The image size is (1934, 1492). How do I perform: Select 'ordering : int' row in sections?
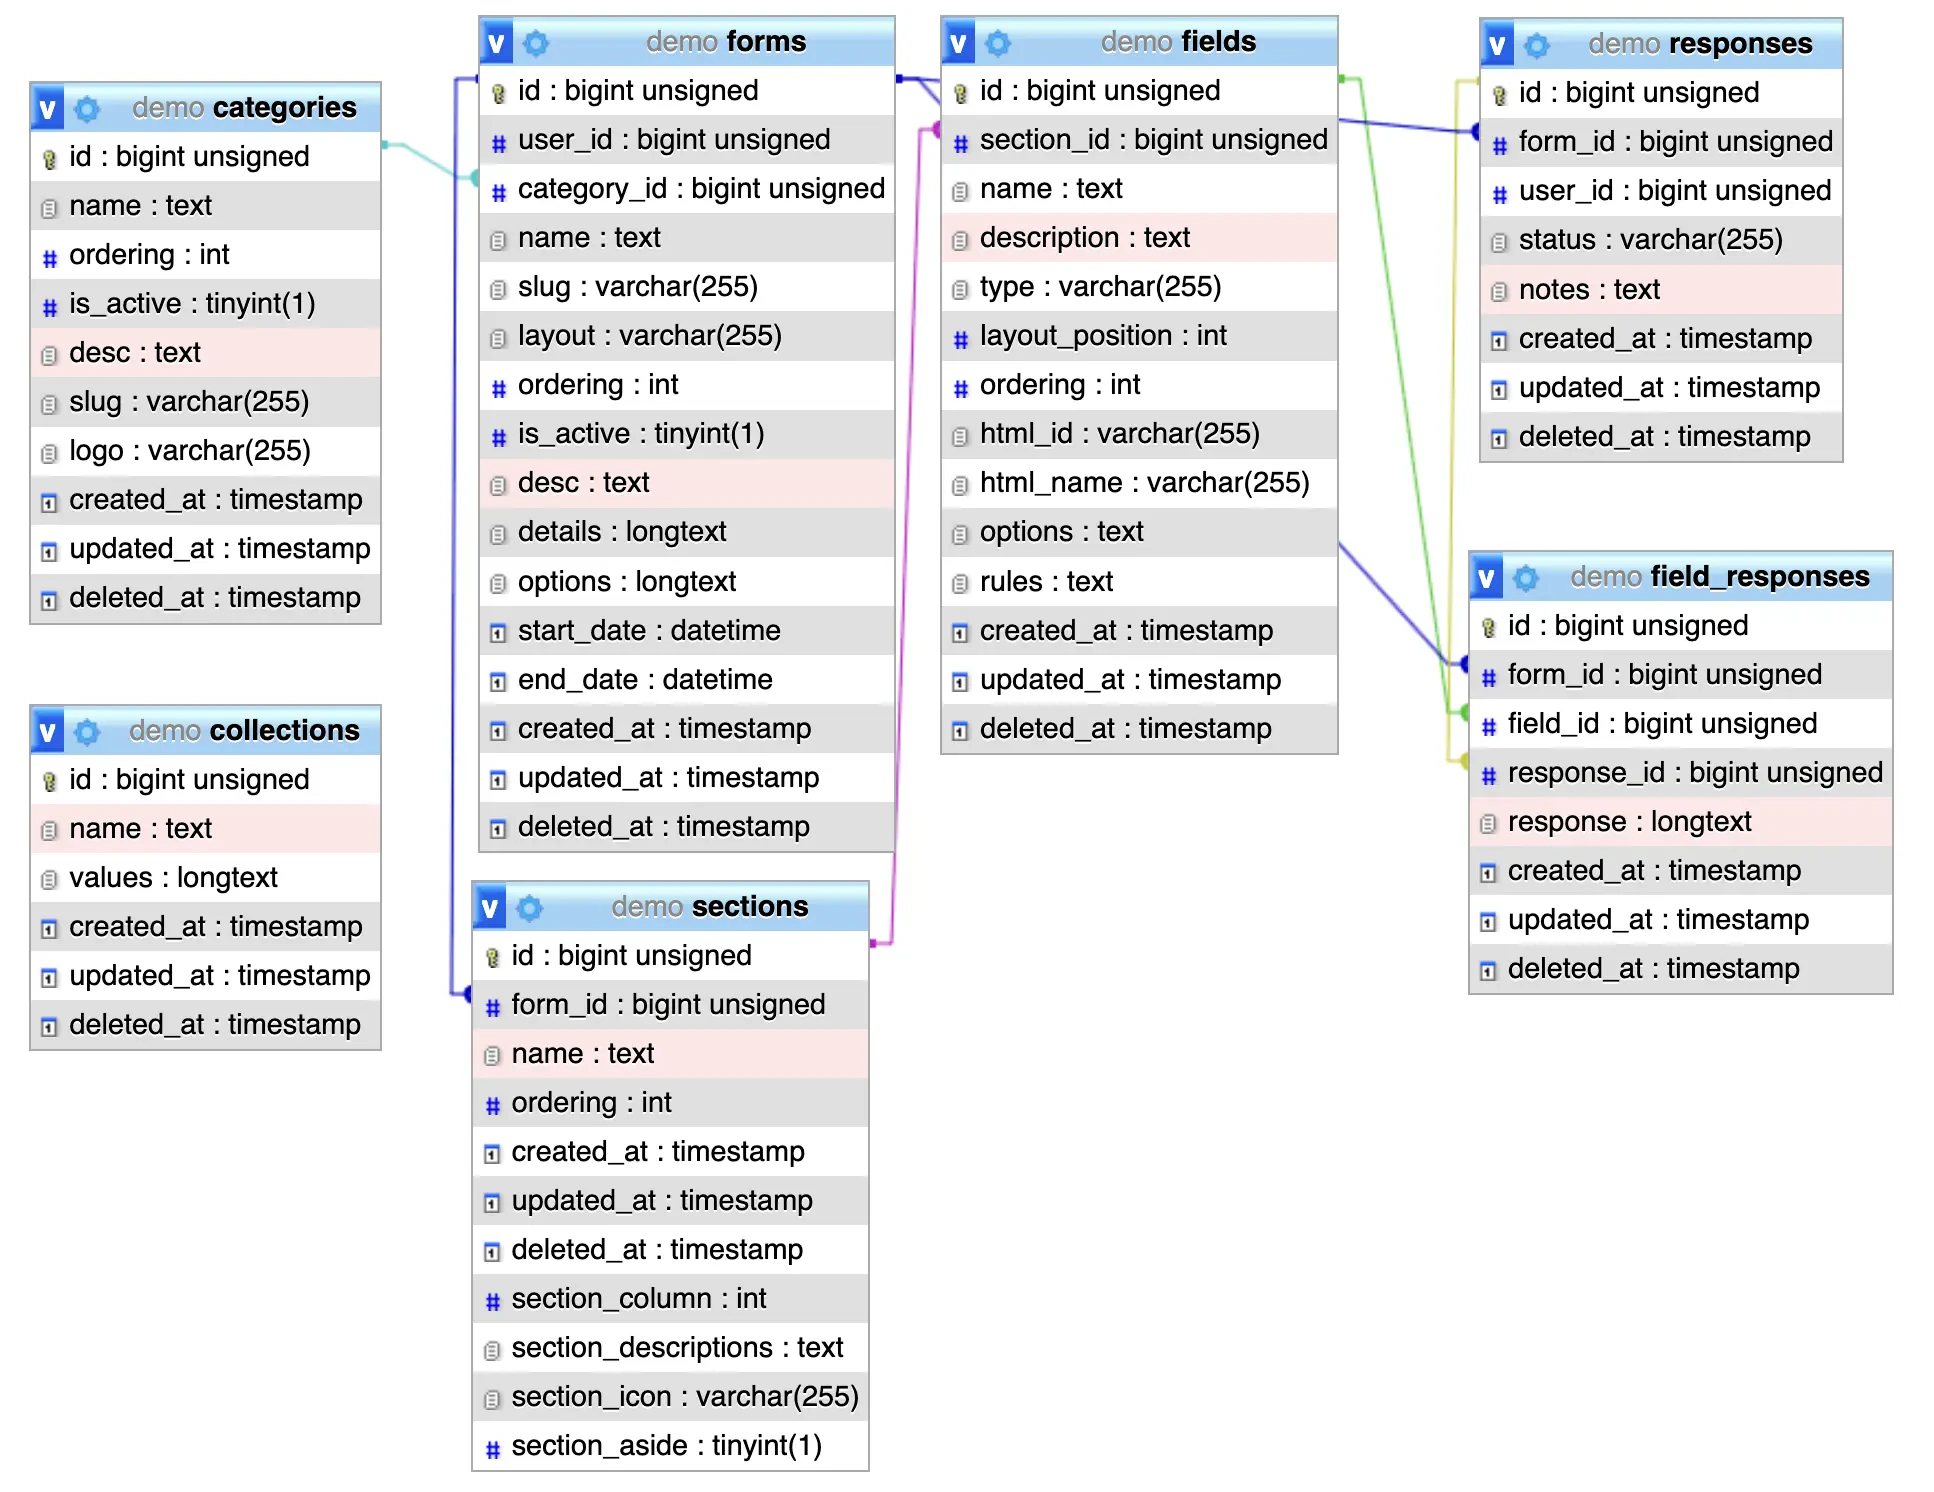pyautogui.click(x=671, y=1103)
